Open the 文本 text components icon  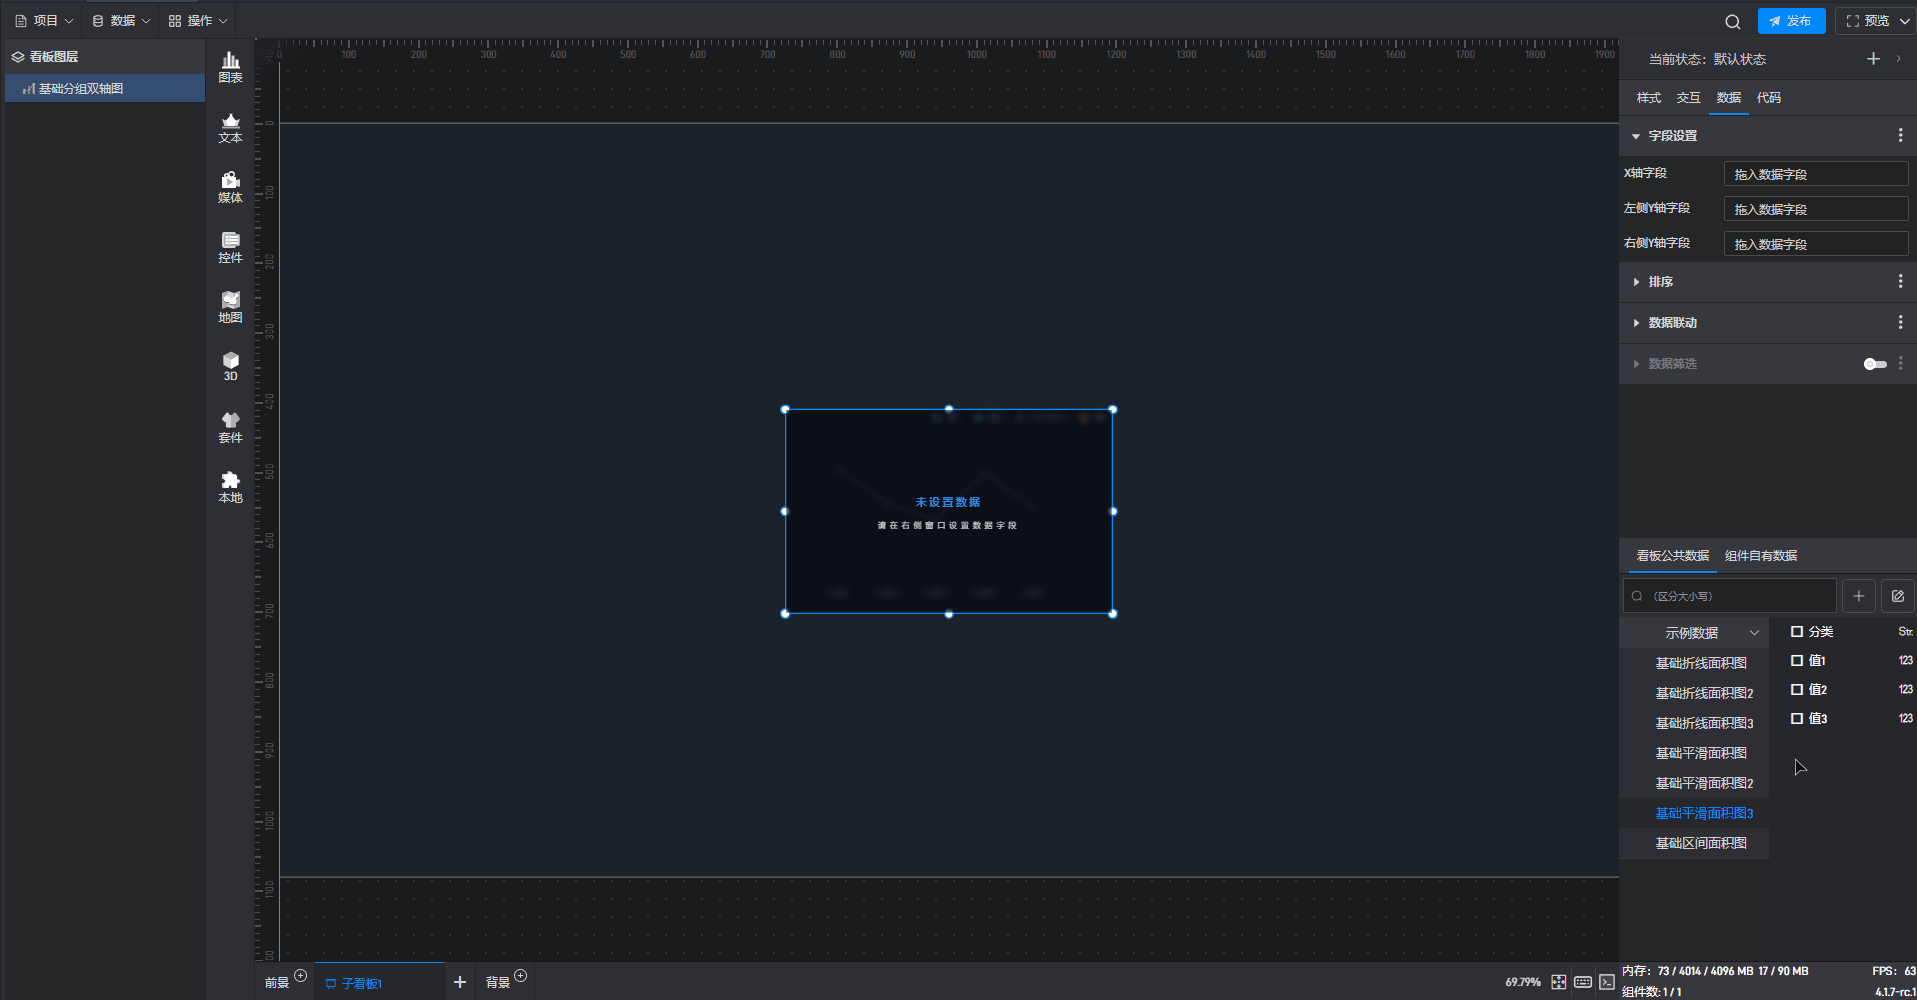pos(230,127)
